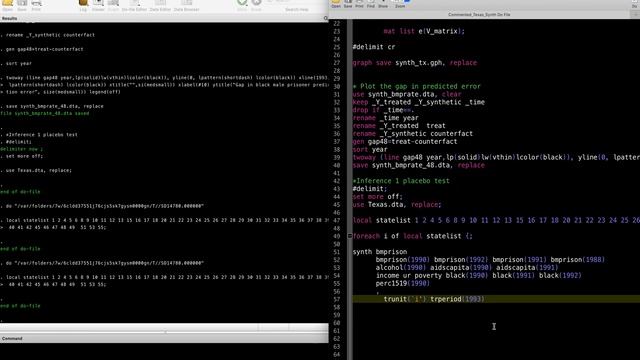
Task: Click Save in the Stata main toolbar
Action: [22, 5]
